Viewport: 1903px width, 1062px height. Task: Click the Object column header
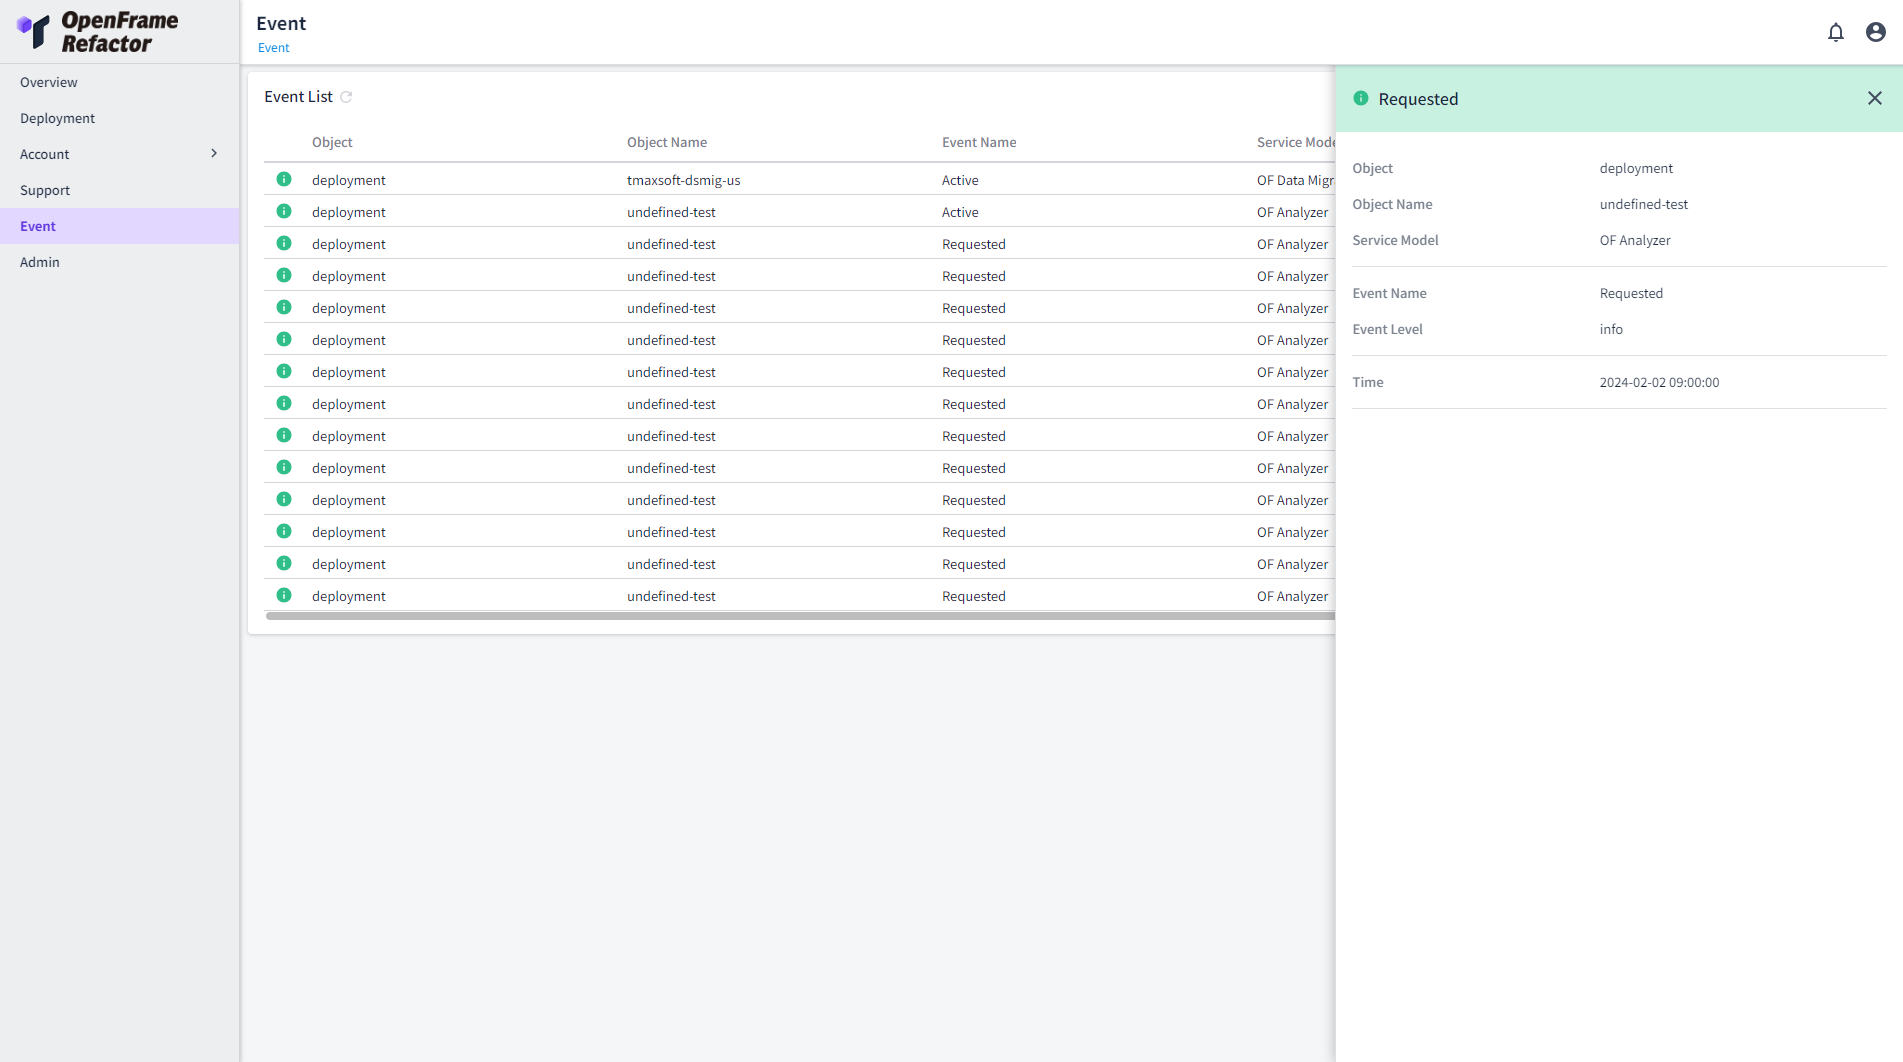332,142
